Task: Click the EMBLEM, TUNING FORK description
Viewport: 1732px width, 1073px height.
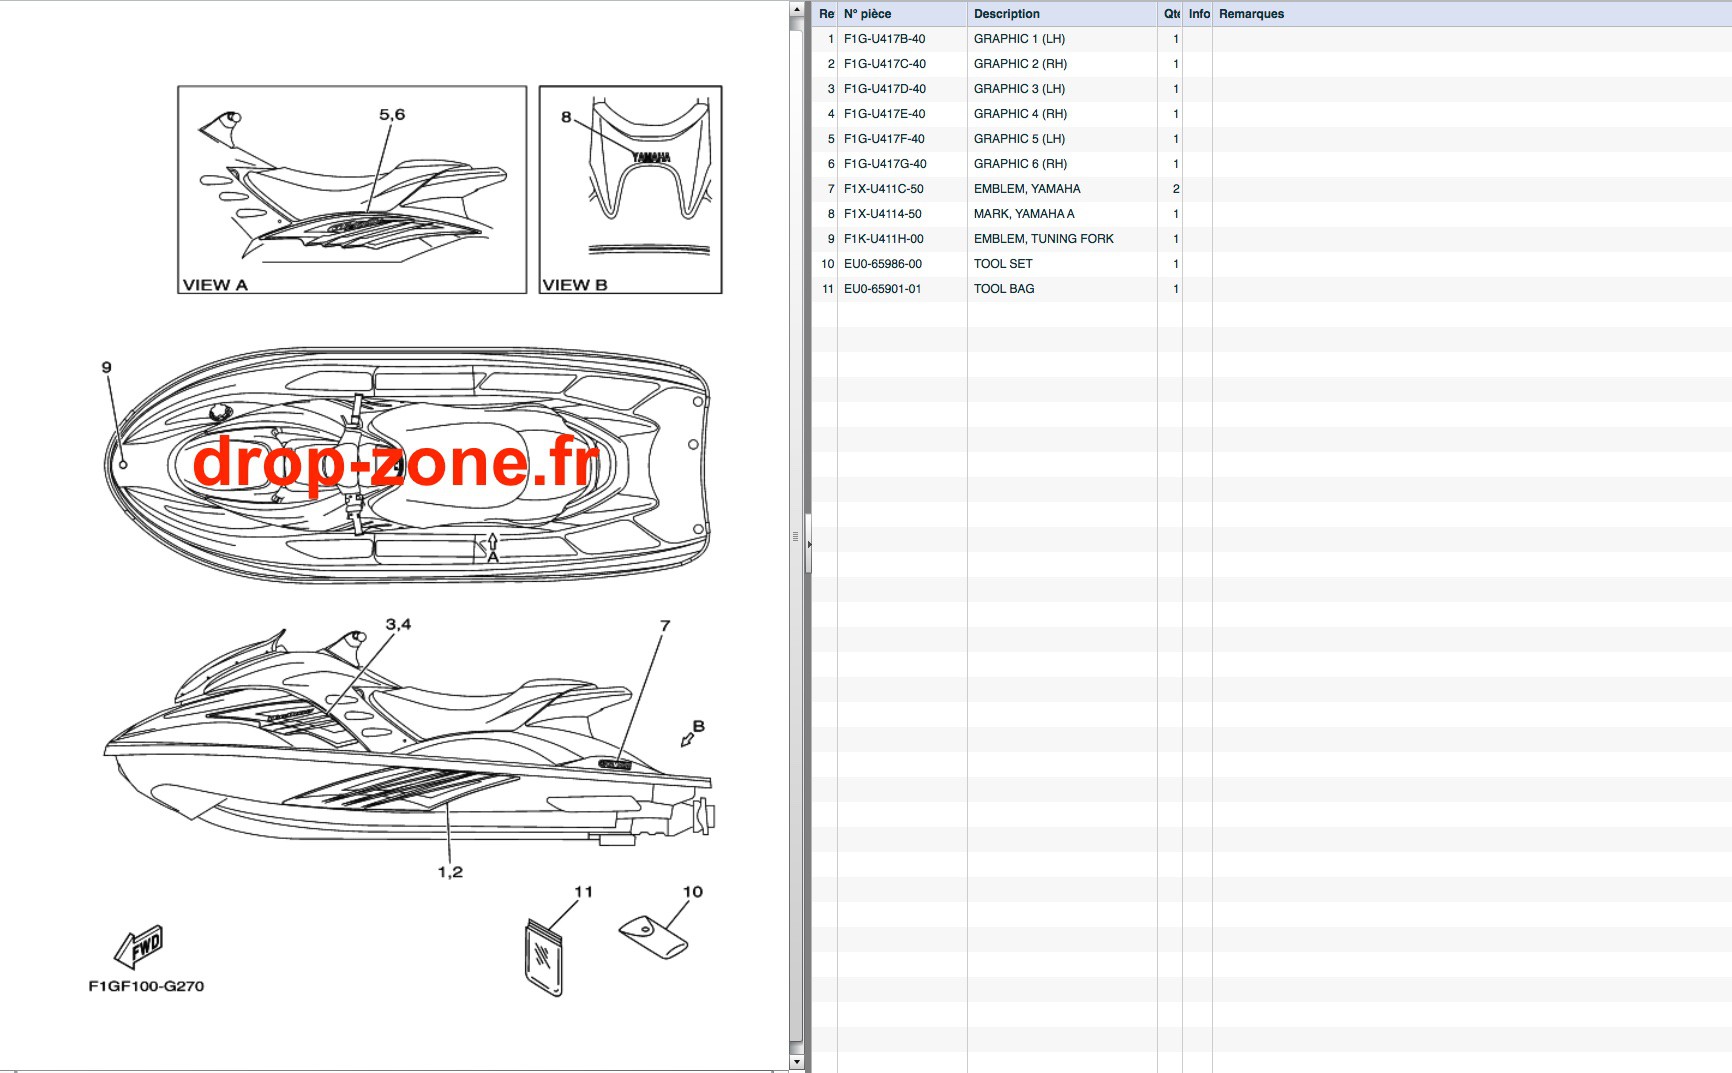Action: (x=1043, y=239)
